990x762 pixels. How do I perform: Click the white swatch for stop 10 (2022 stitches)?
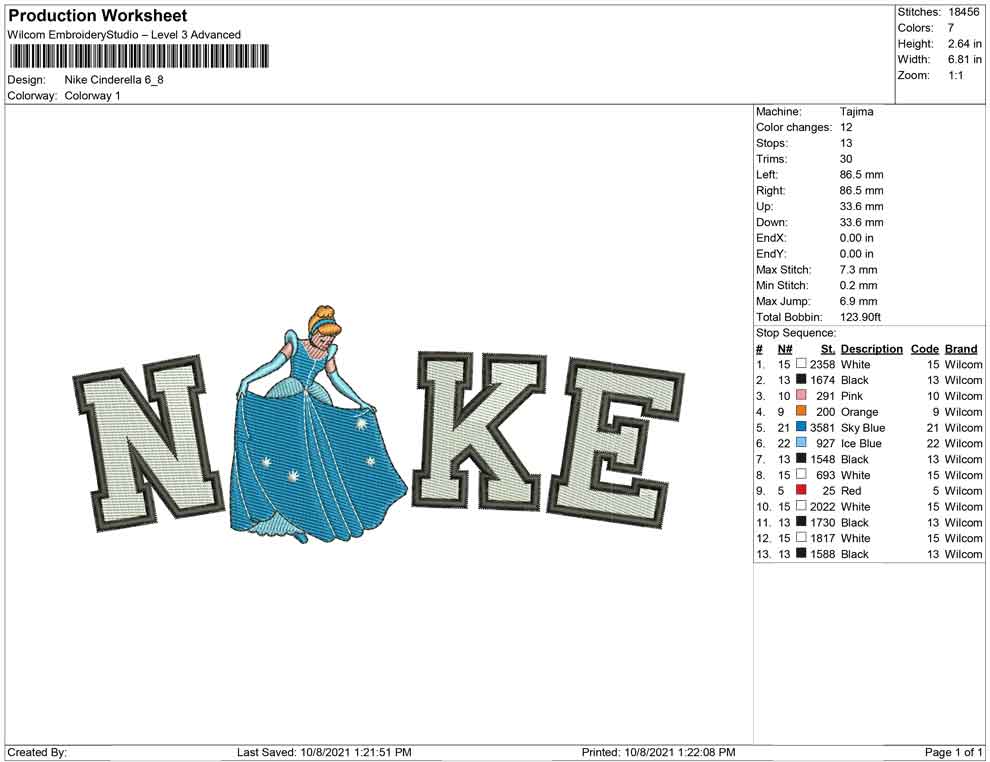click(x=801, y=506)
